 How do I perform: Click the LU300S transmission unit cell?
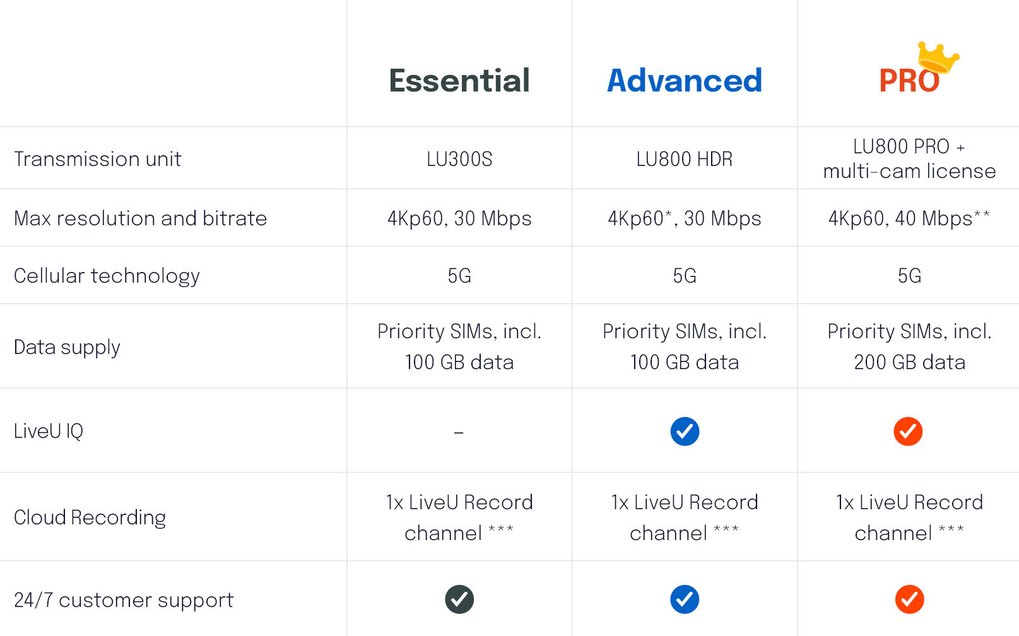tap(459, 159)
